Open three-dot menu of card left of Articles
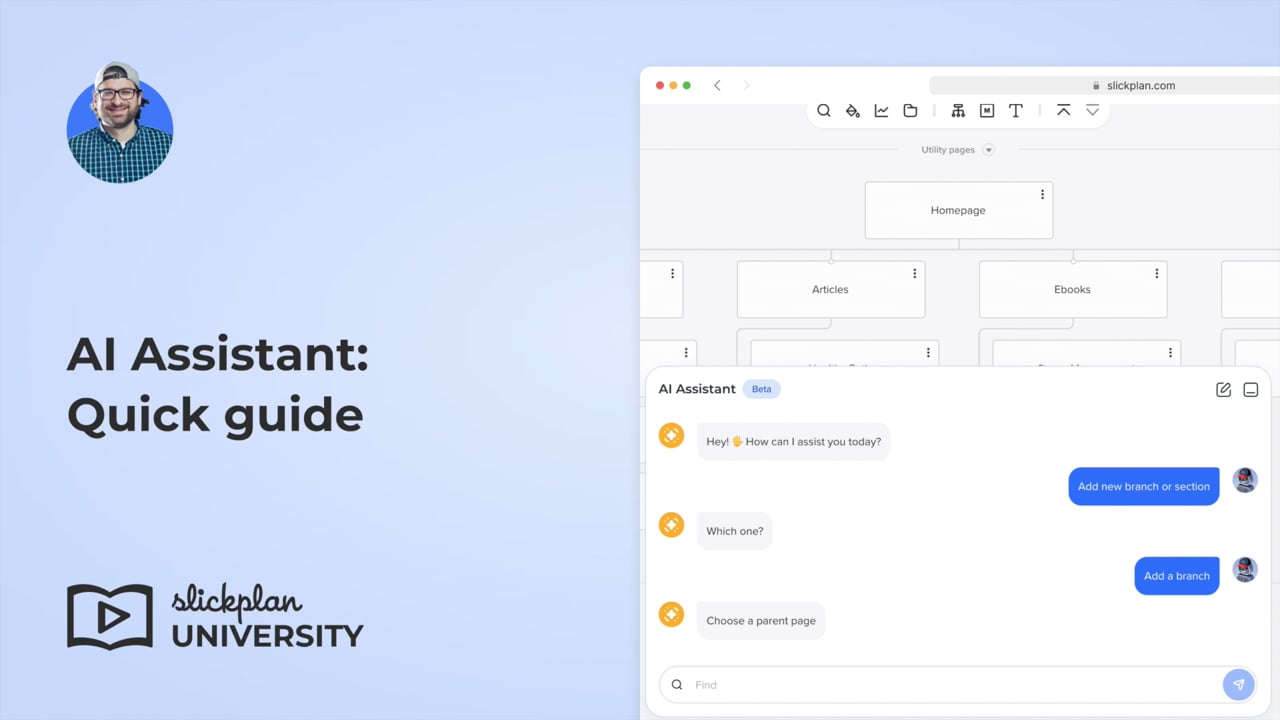This screenshot has height=720, width=1280. point(672,274)
